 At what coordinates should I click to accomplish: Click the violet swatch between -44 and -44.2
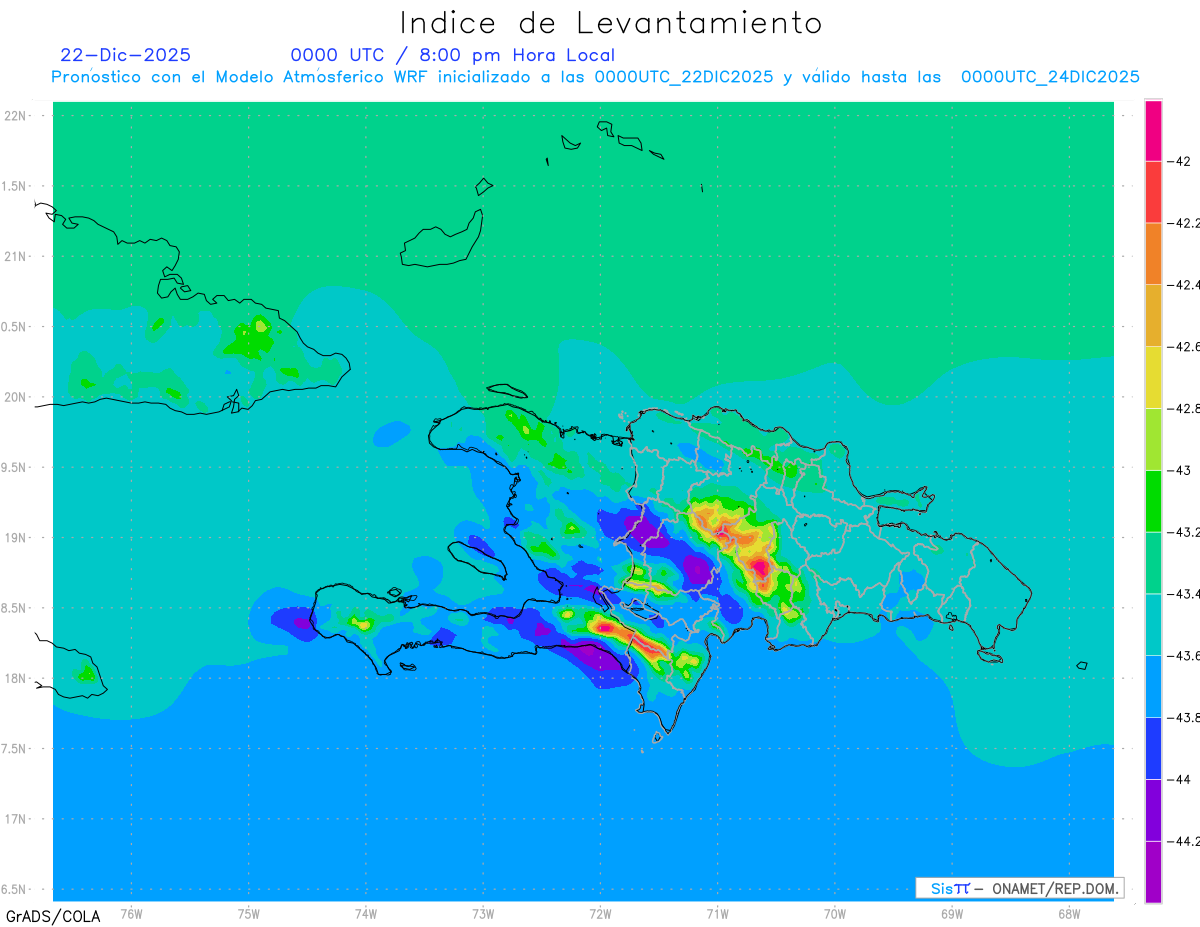[x=1153, y=810]
